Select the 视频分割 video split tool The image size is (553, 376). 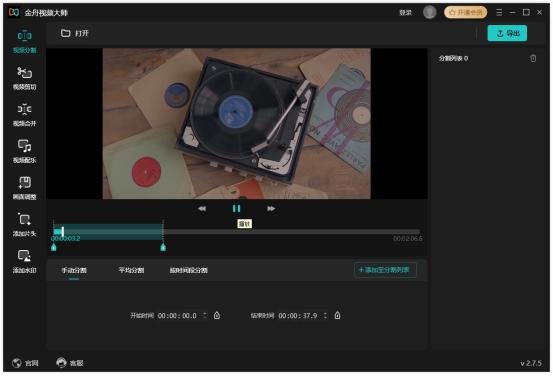pyautogui.click(x=24, y=41)
